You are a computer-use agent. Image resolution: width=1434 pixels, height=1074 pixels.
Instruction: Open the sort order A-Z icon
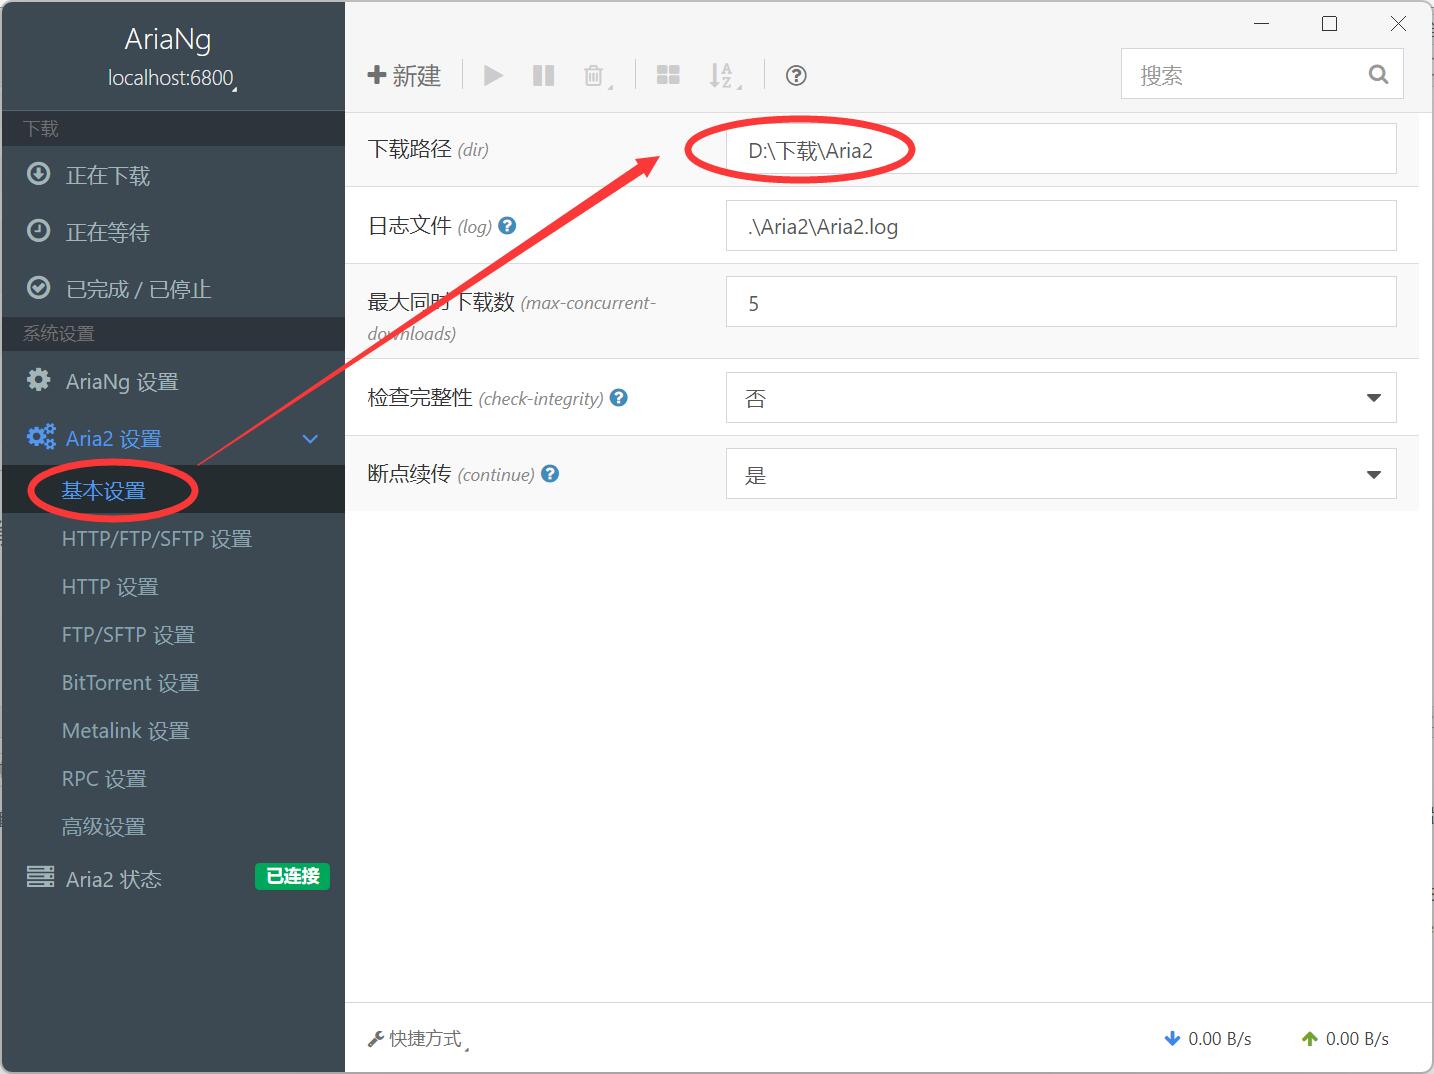click(721, 76)
